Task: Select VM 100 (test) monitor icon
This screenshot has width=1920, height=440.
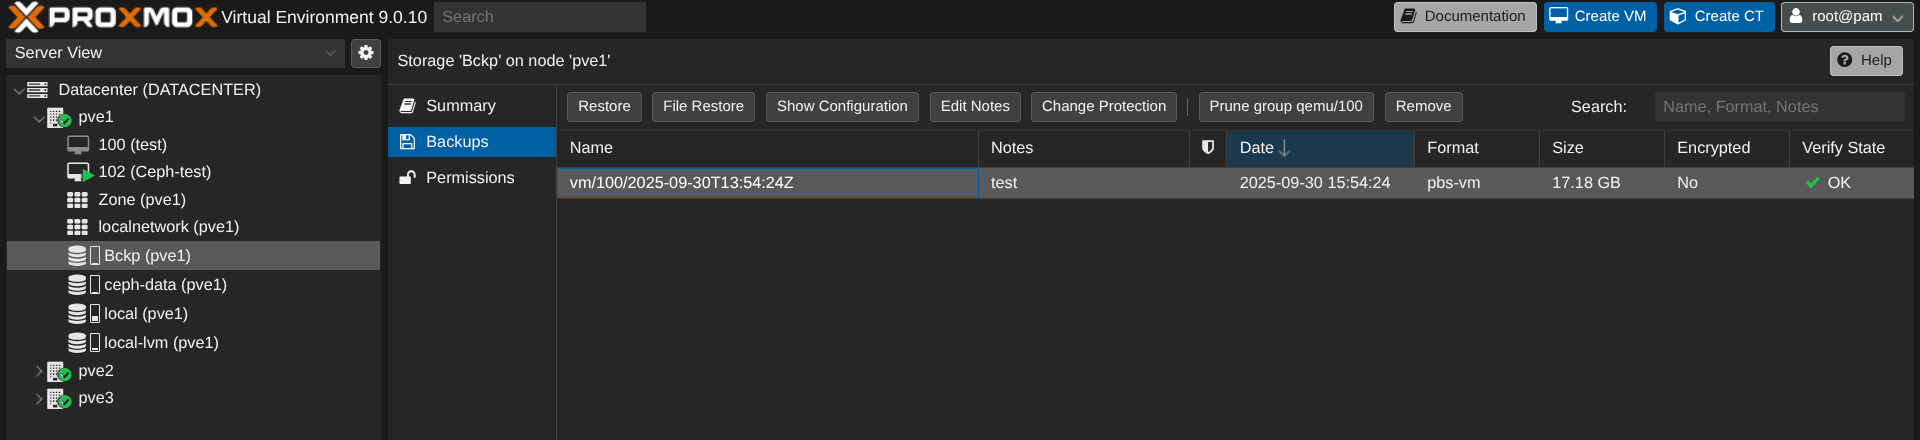Action: coord(78,145)
